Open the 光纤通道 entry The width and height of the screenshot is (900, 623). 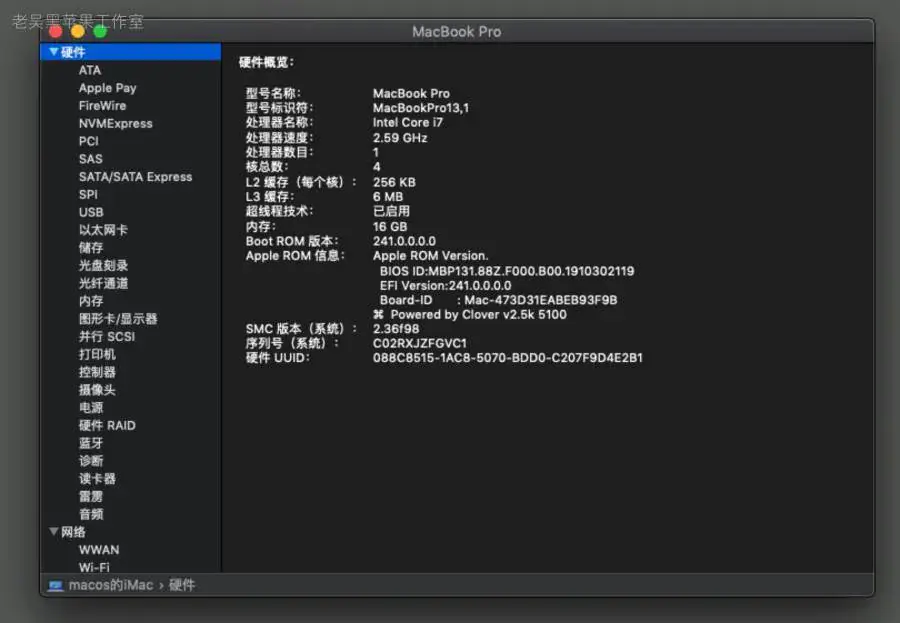(103, 284)
